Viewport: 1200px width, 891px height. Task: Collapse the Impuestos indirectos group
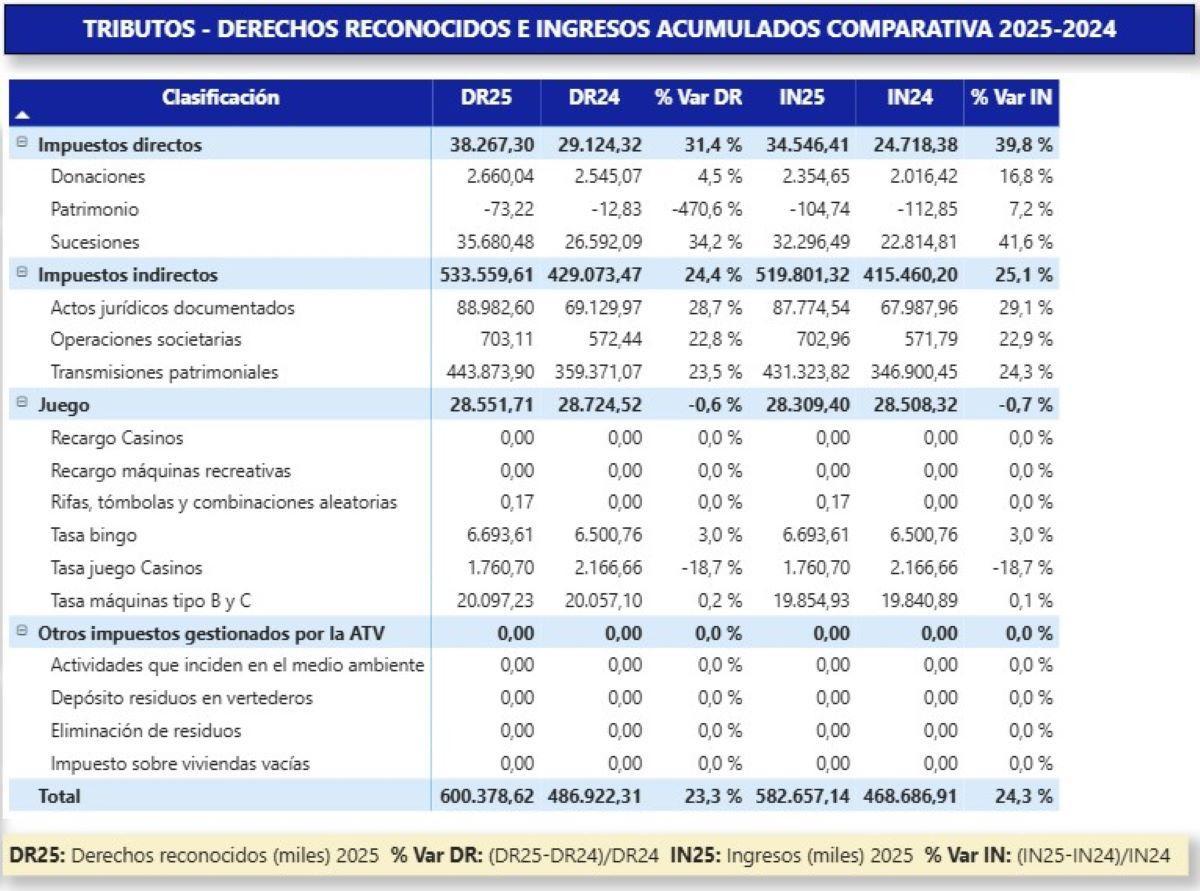(x=22, y=274)
